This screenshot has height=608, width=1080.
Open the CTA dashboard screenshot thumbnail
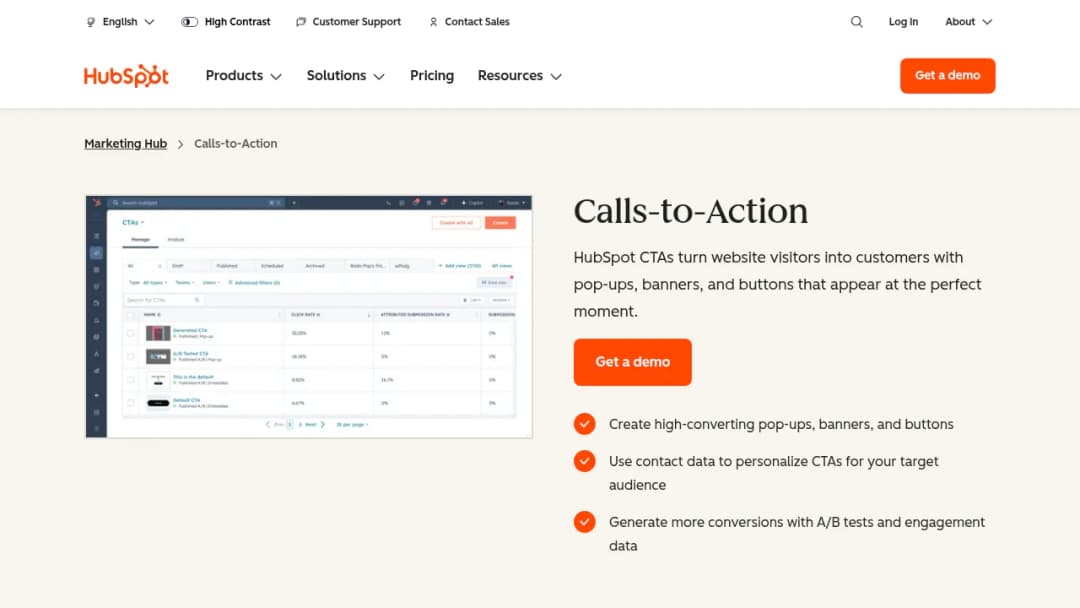[x=309, y=317]
